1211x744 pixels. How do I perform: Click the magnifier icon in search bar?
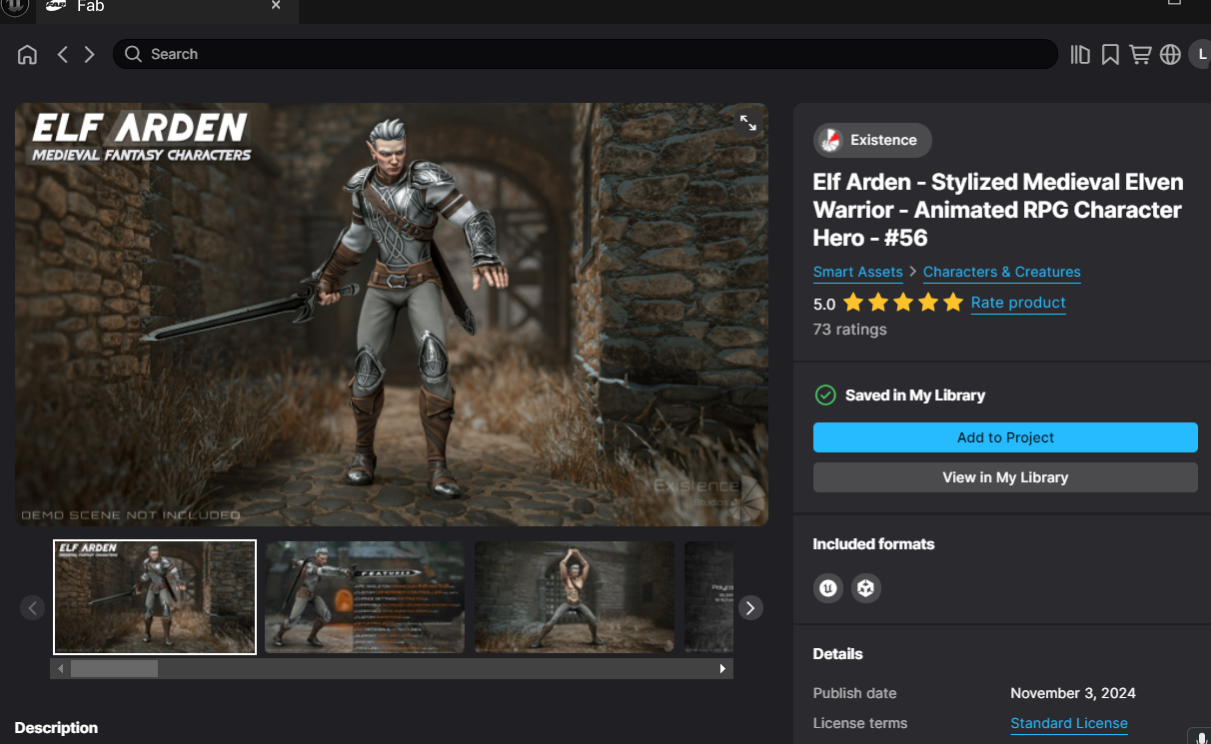coord(133,54)
